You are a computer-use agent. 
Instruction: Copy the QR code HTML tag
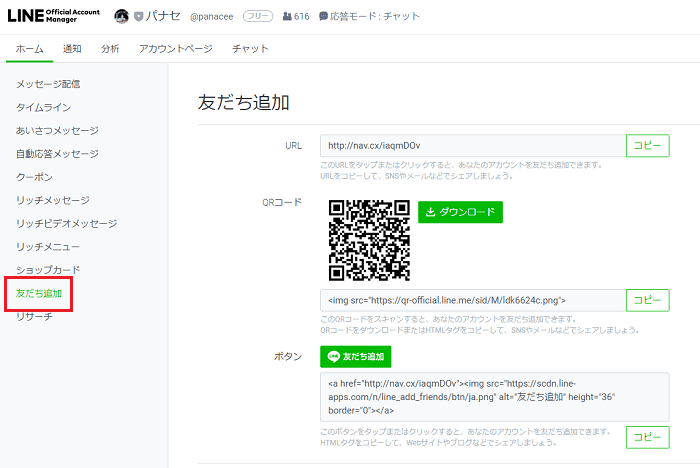(x=647, y=300)
